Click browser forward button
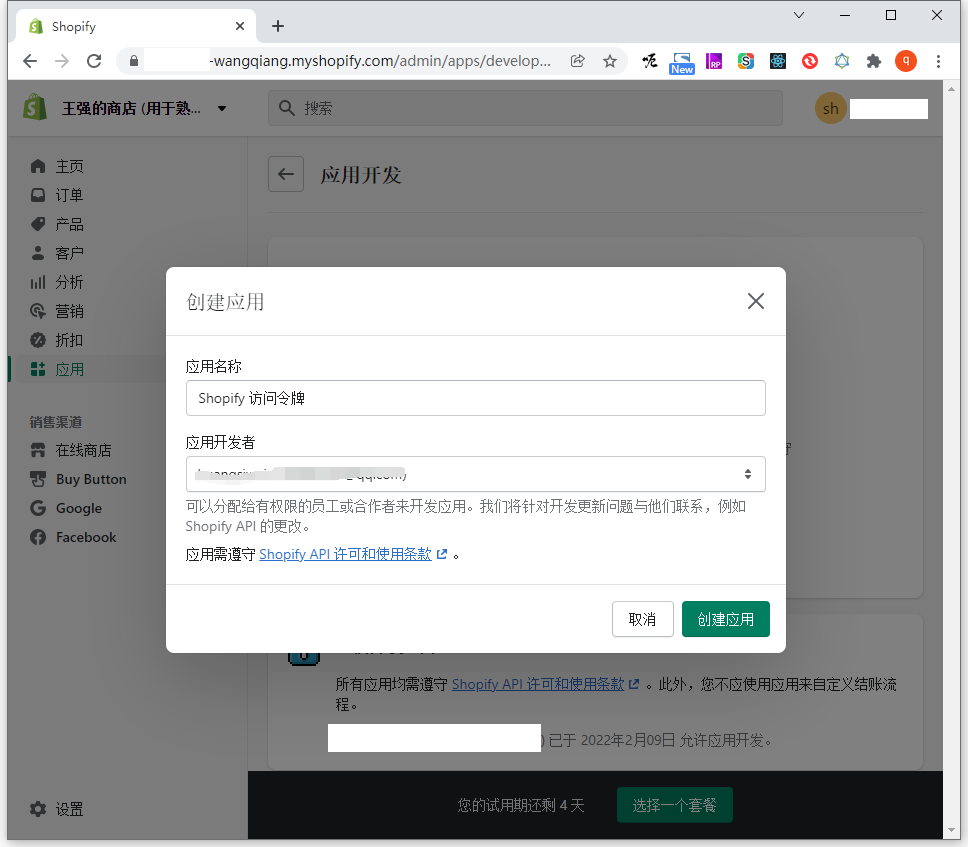 click(62, 61)
